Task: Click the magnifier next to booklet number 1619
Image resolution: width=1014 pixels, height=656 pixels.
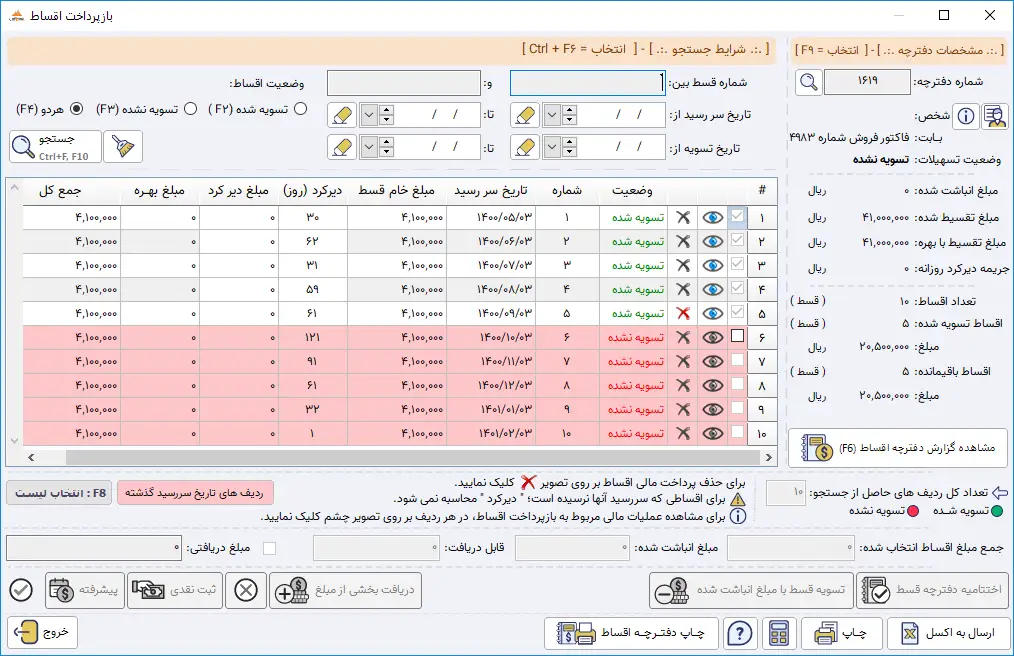Action: click(x=808, y=82)
